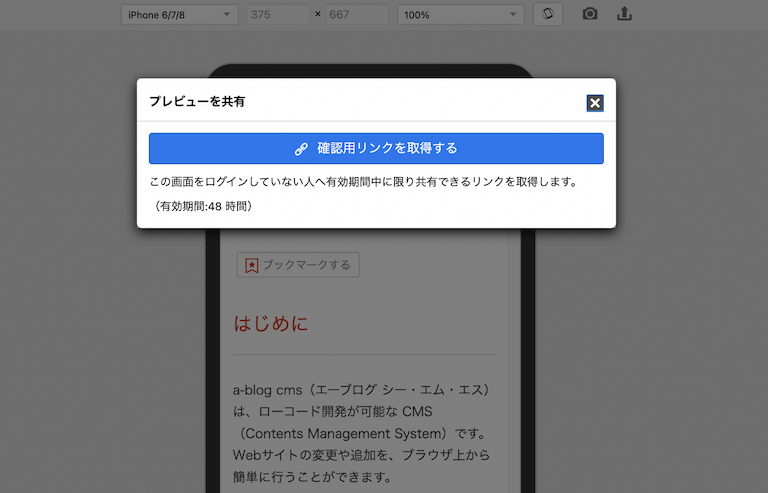The height and width of the screenshot is (493, 768).
Task: Click the はじめに heading
Action: pos(270,324)
